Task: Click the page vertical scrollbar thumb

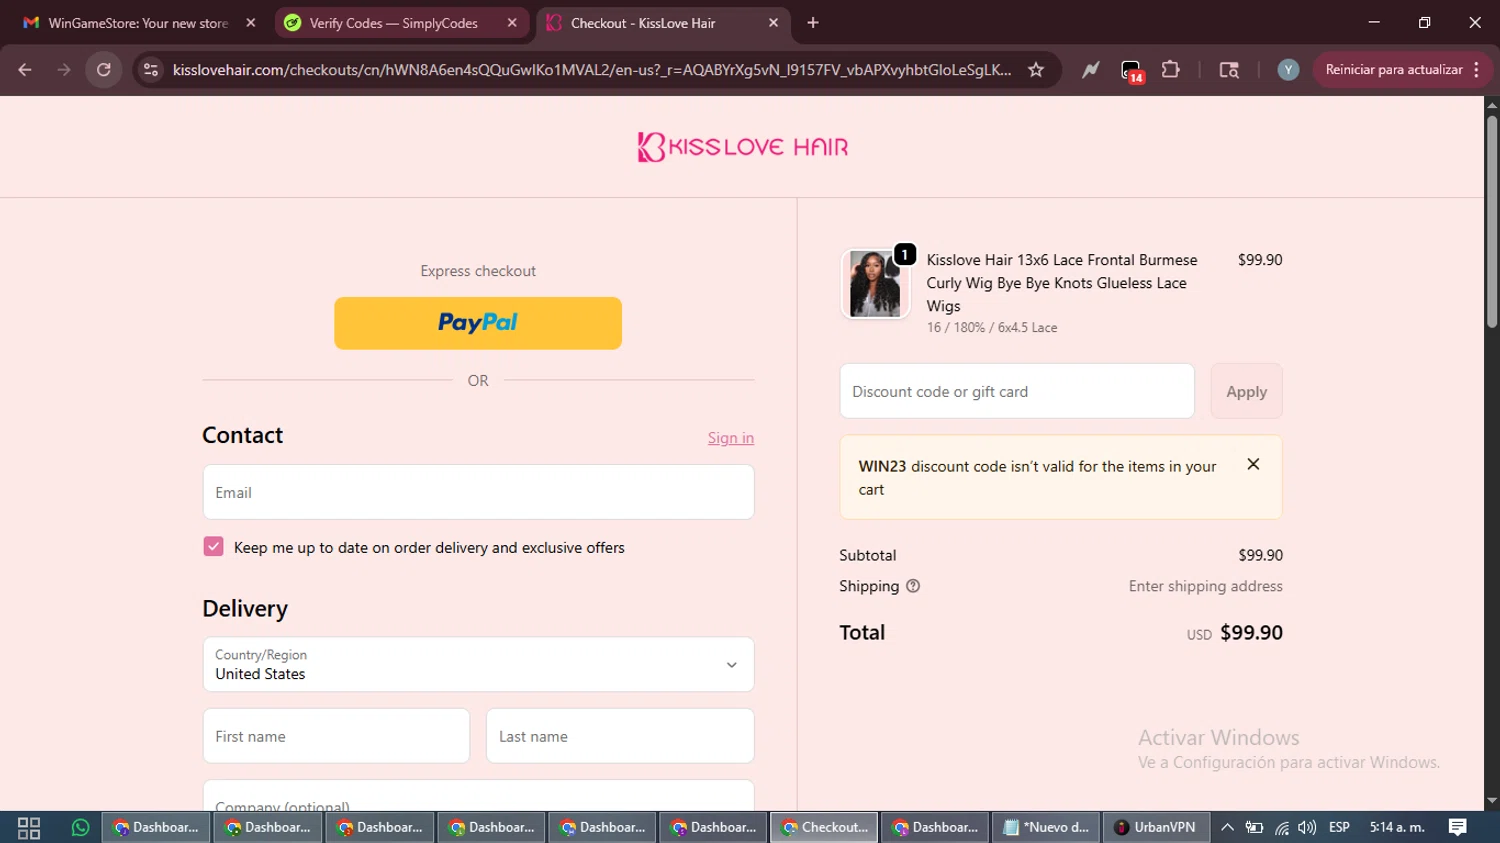Action: pos(1491,220)
